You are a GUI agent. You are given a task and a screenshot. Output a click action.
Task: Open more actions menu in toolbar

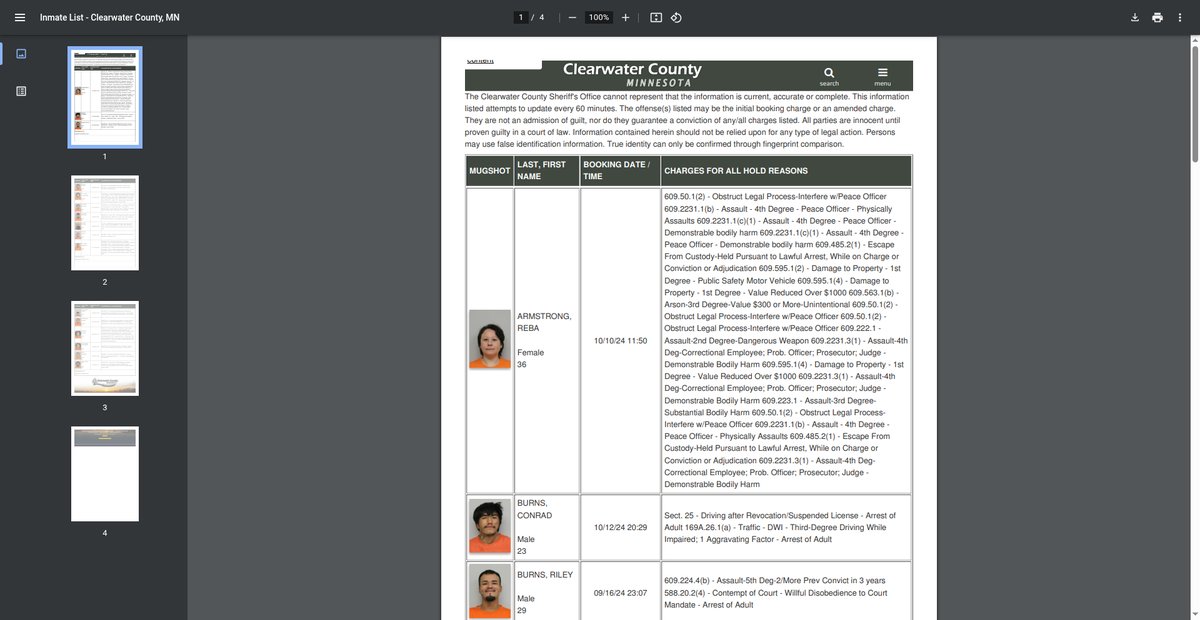click(x=1181, y=18)
